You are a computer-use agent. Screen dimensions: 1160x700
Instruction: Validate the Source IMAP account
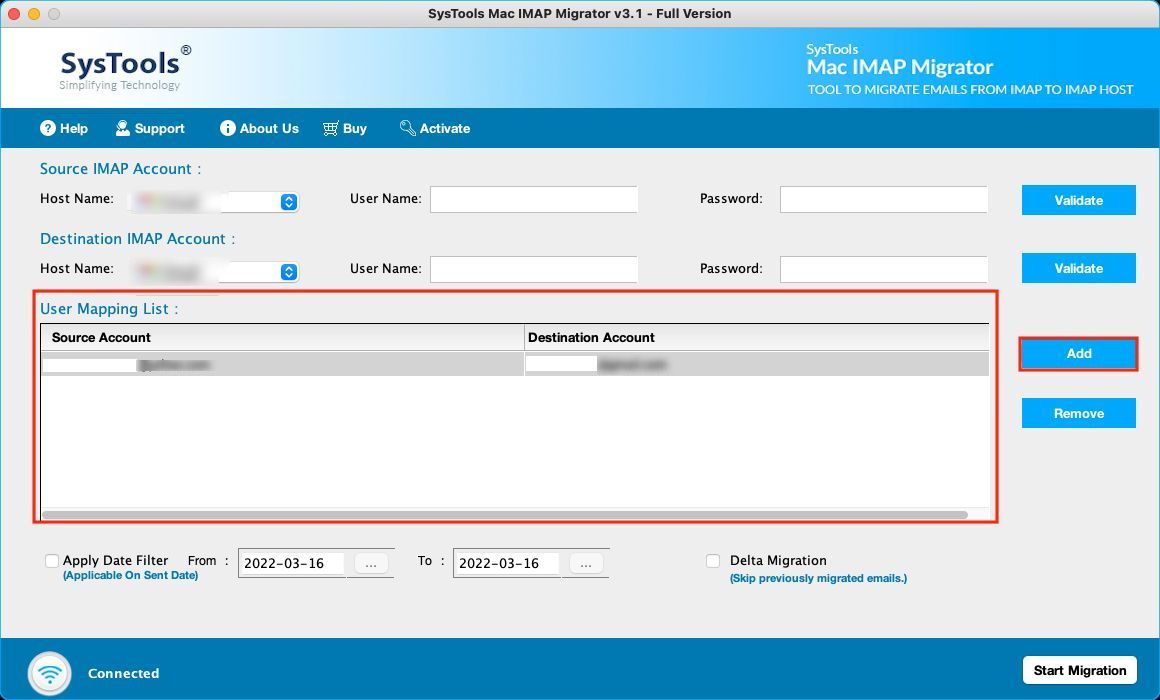pos(1079,200)
